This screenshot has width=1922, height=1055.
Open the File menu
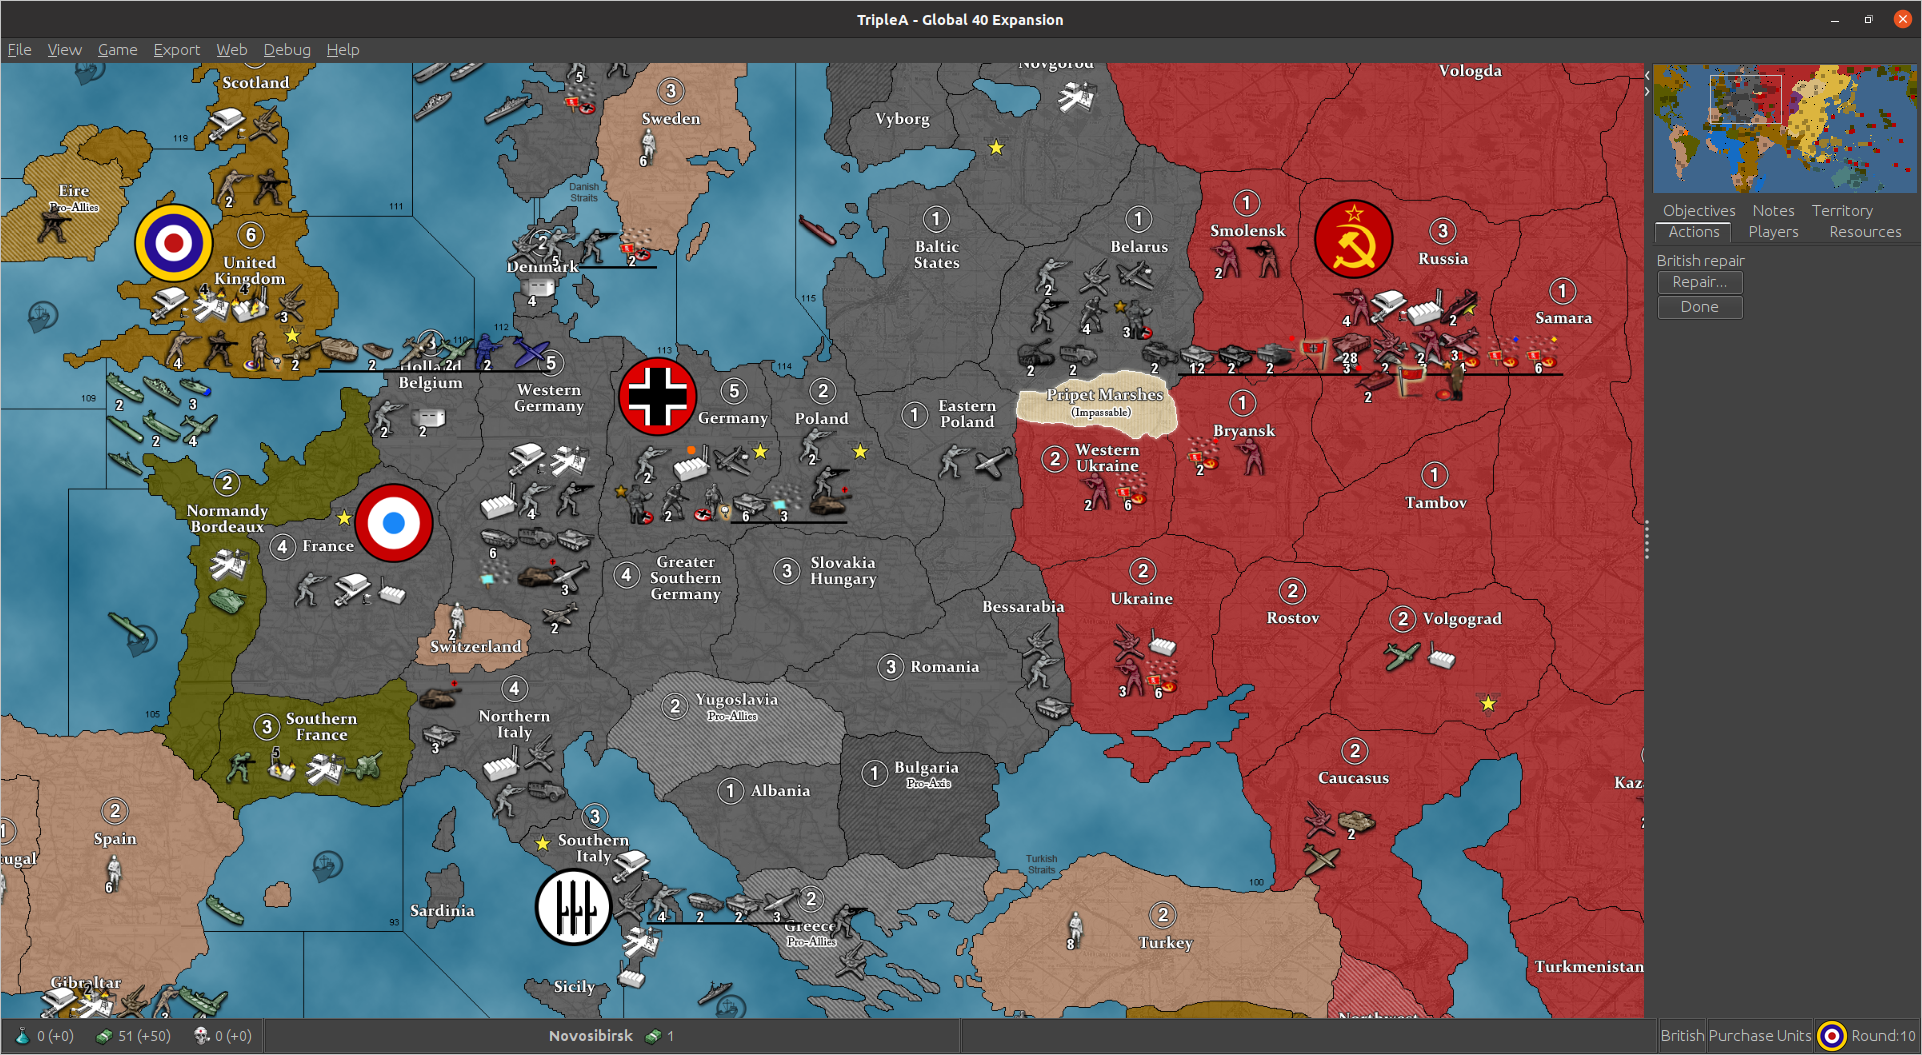coord(19,49)
